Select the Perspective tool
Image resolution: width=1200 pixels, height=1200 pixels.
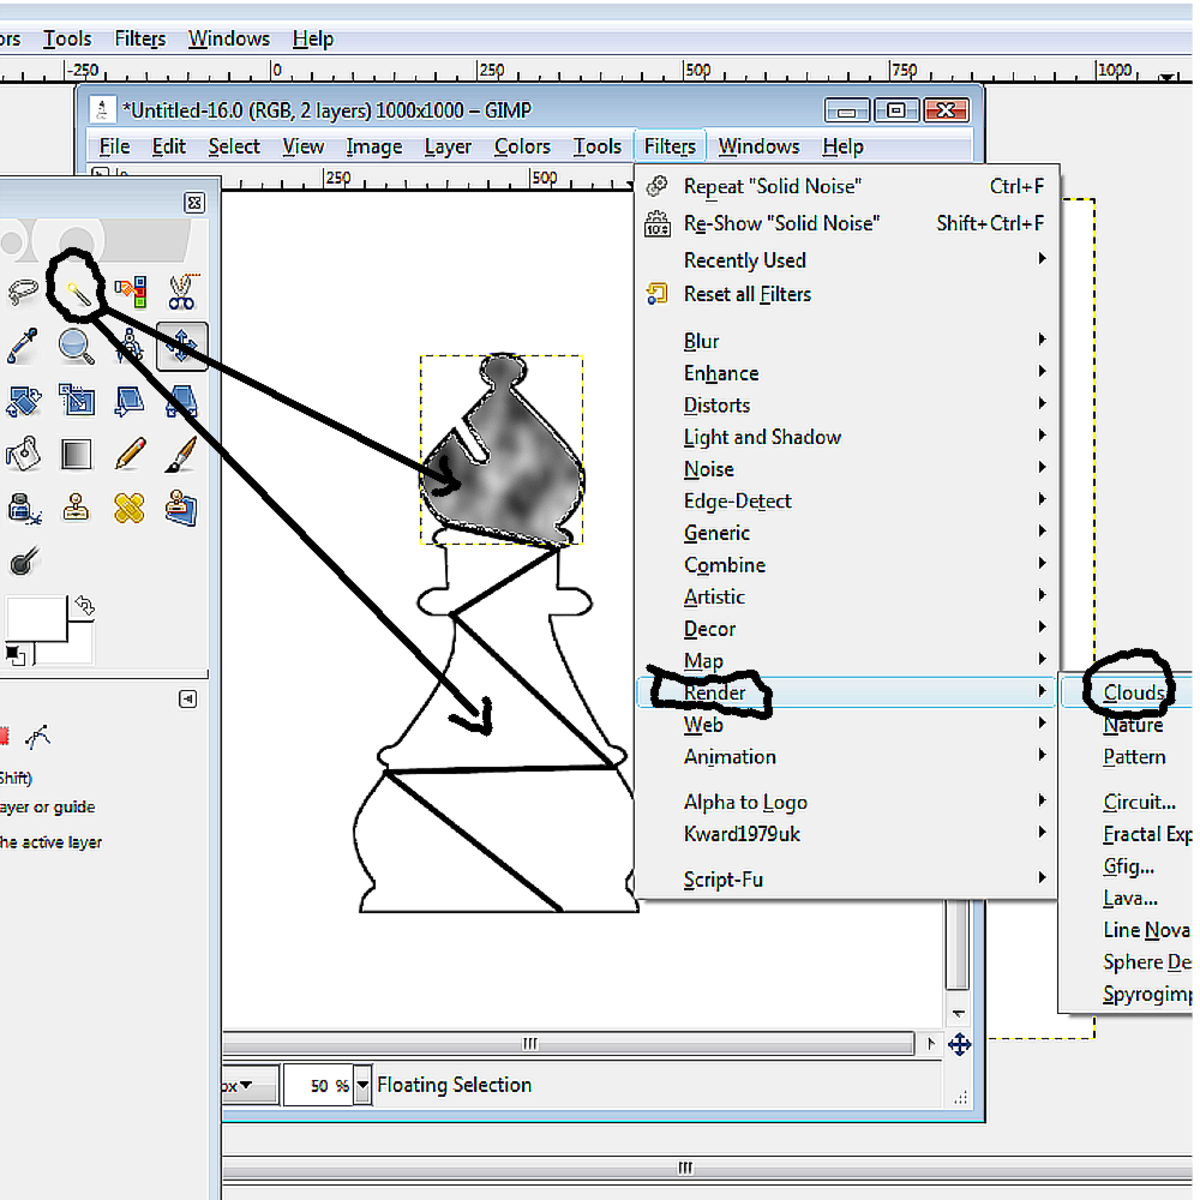[182, 401]
